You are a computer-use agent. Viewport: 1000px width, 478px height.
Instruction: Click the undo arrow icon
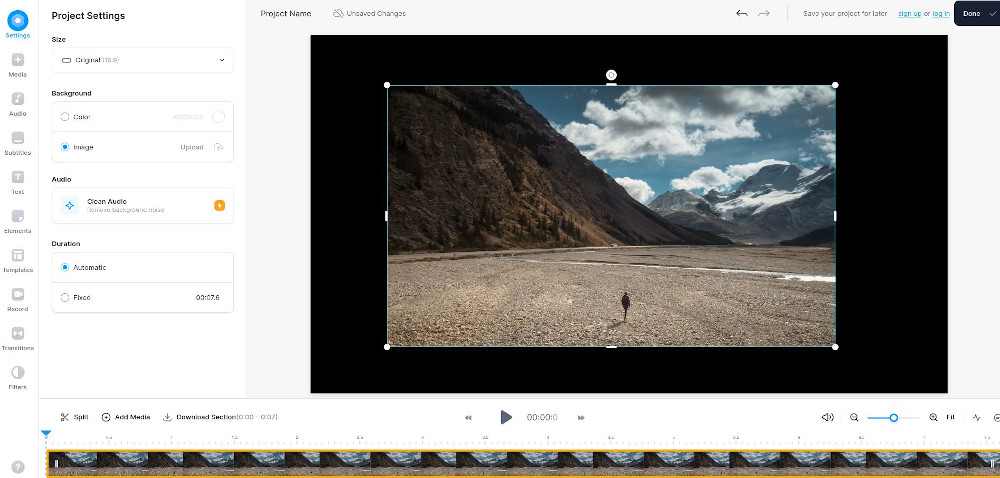pyautogui.click(x=741, y=13)
